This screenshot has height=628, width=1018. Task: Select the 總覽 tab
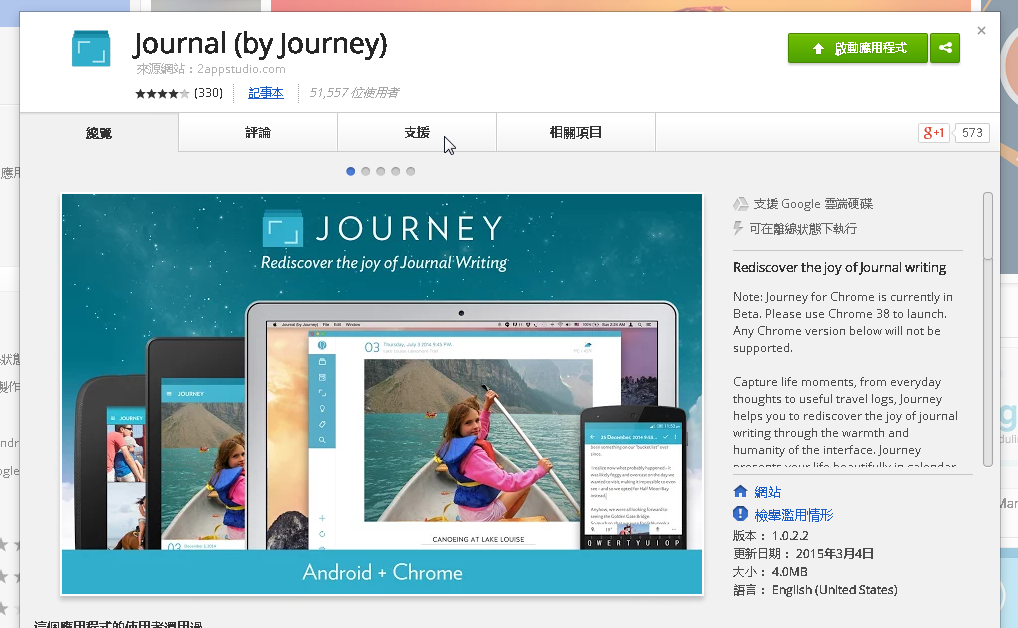pos(99,132)
